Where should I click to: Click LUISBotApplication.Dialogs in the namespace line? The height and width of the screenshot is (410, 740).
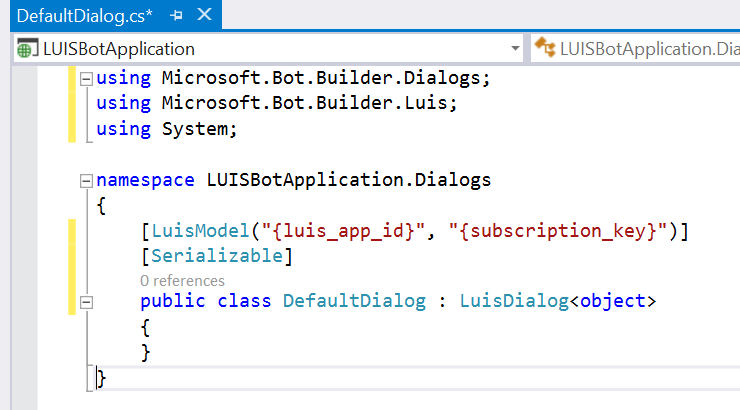point(349,180)
